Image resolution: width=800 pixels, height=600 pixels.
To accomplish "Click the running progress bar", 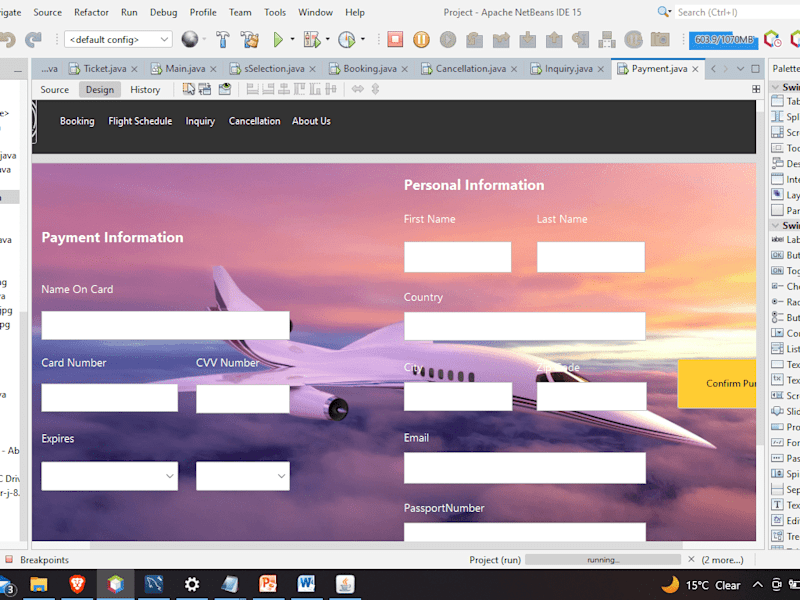I will point(603,560).
